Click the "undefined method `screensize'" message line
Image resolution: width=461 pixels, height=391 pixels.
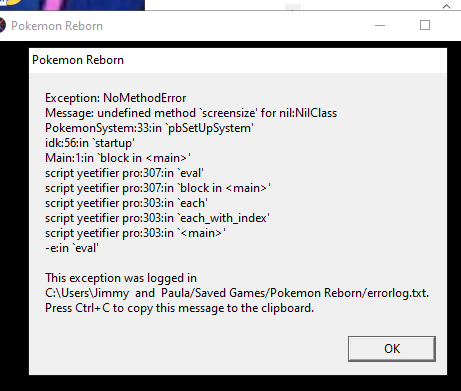(191, 113)
